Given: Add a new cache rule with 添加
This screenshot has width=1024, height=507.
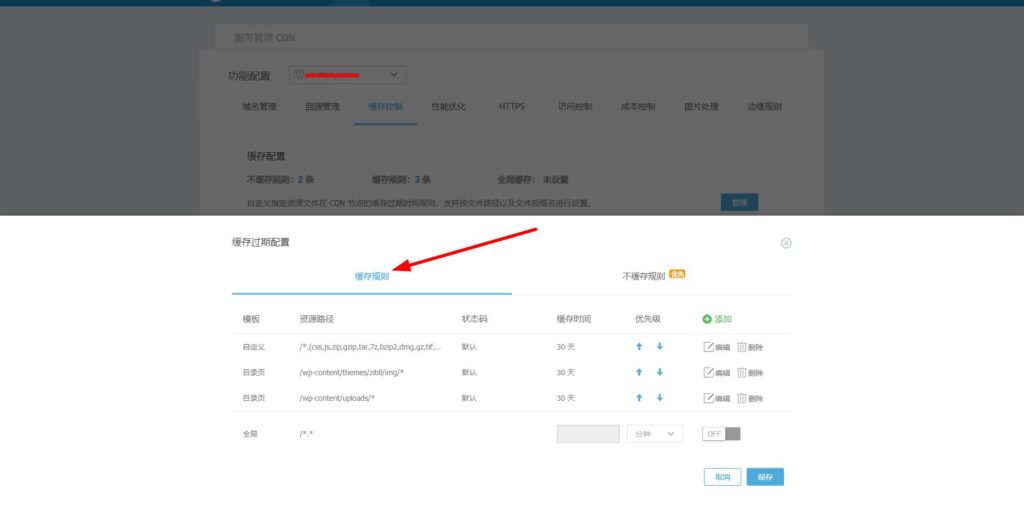Looking at the screenshot, I should 717,319.
